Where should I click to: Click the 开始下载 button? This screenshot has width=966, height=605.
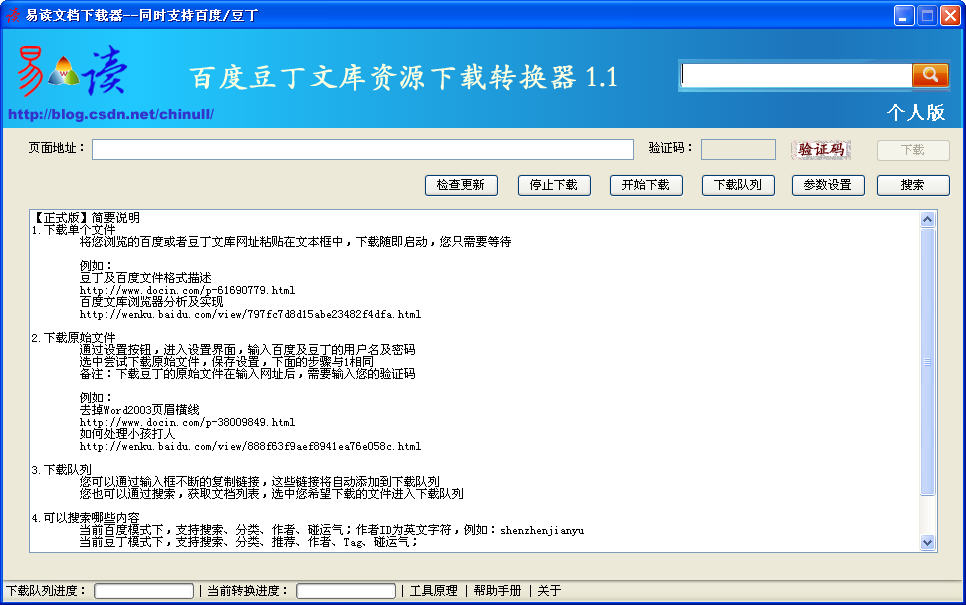coord(646,185)
